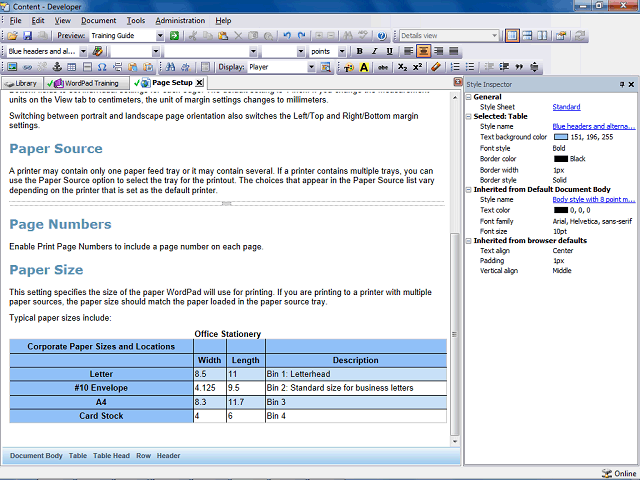Close the Page Setup tab
This screenshot has height=480, width=640.
[199, 83]
